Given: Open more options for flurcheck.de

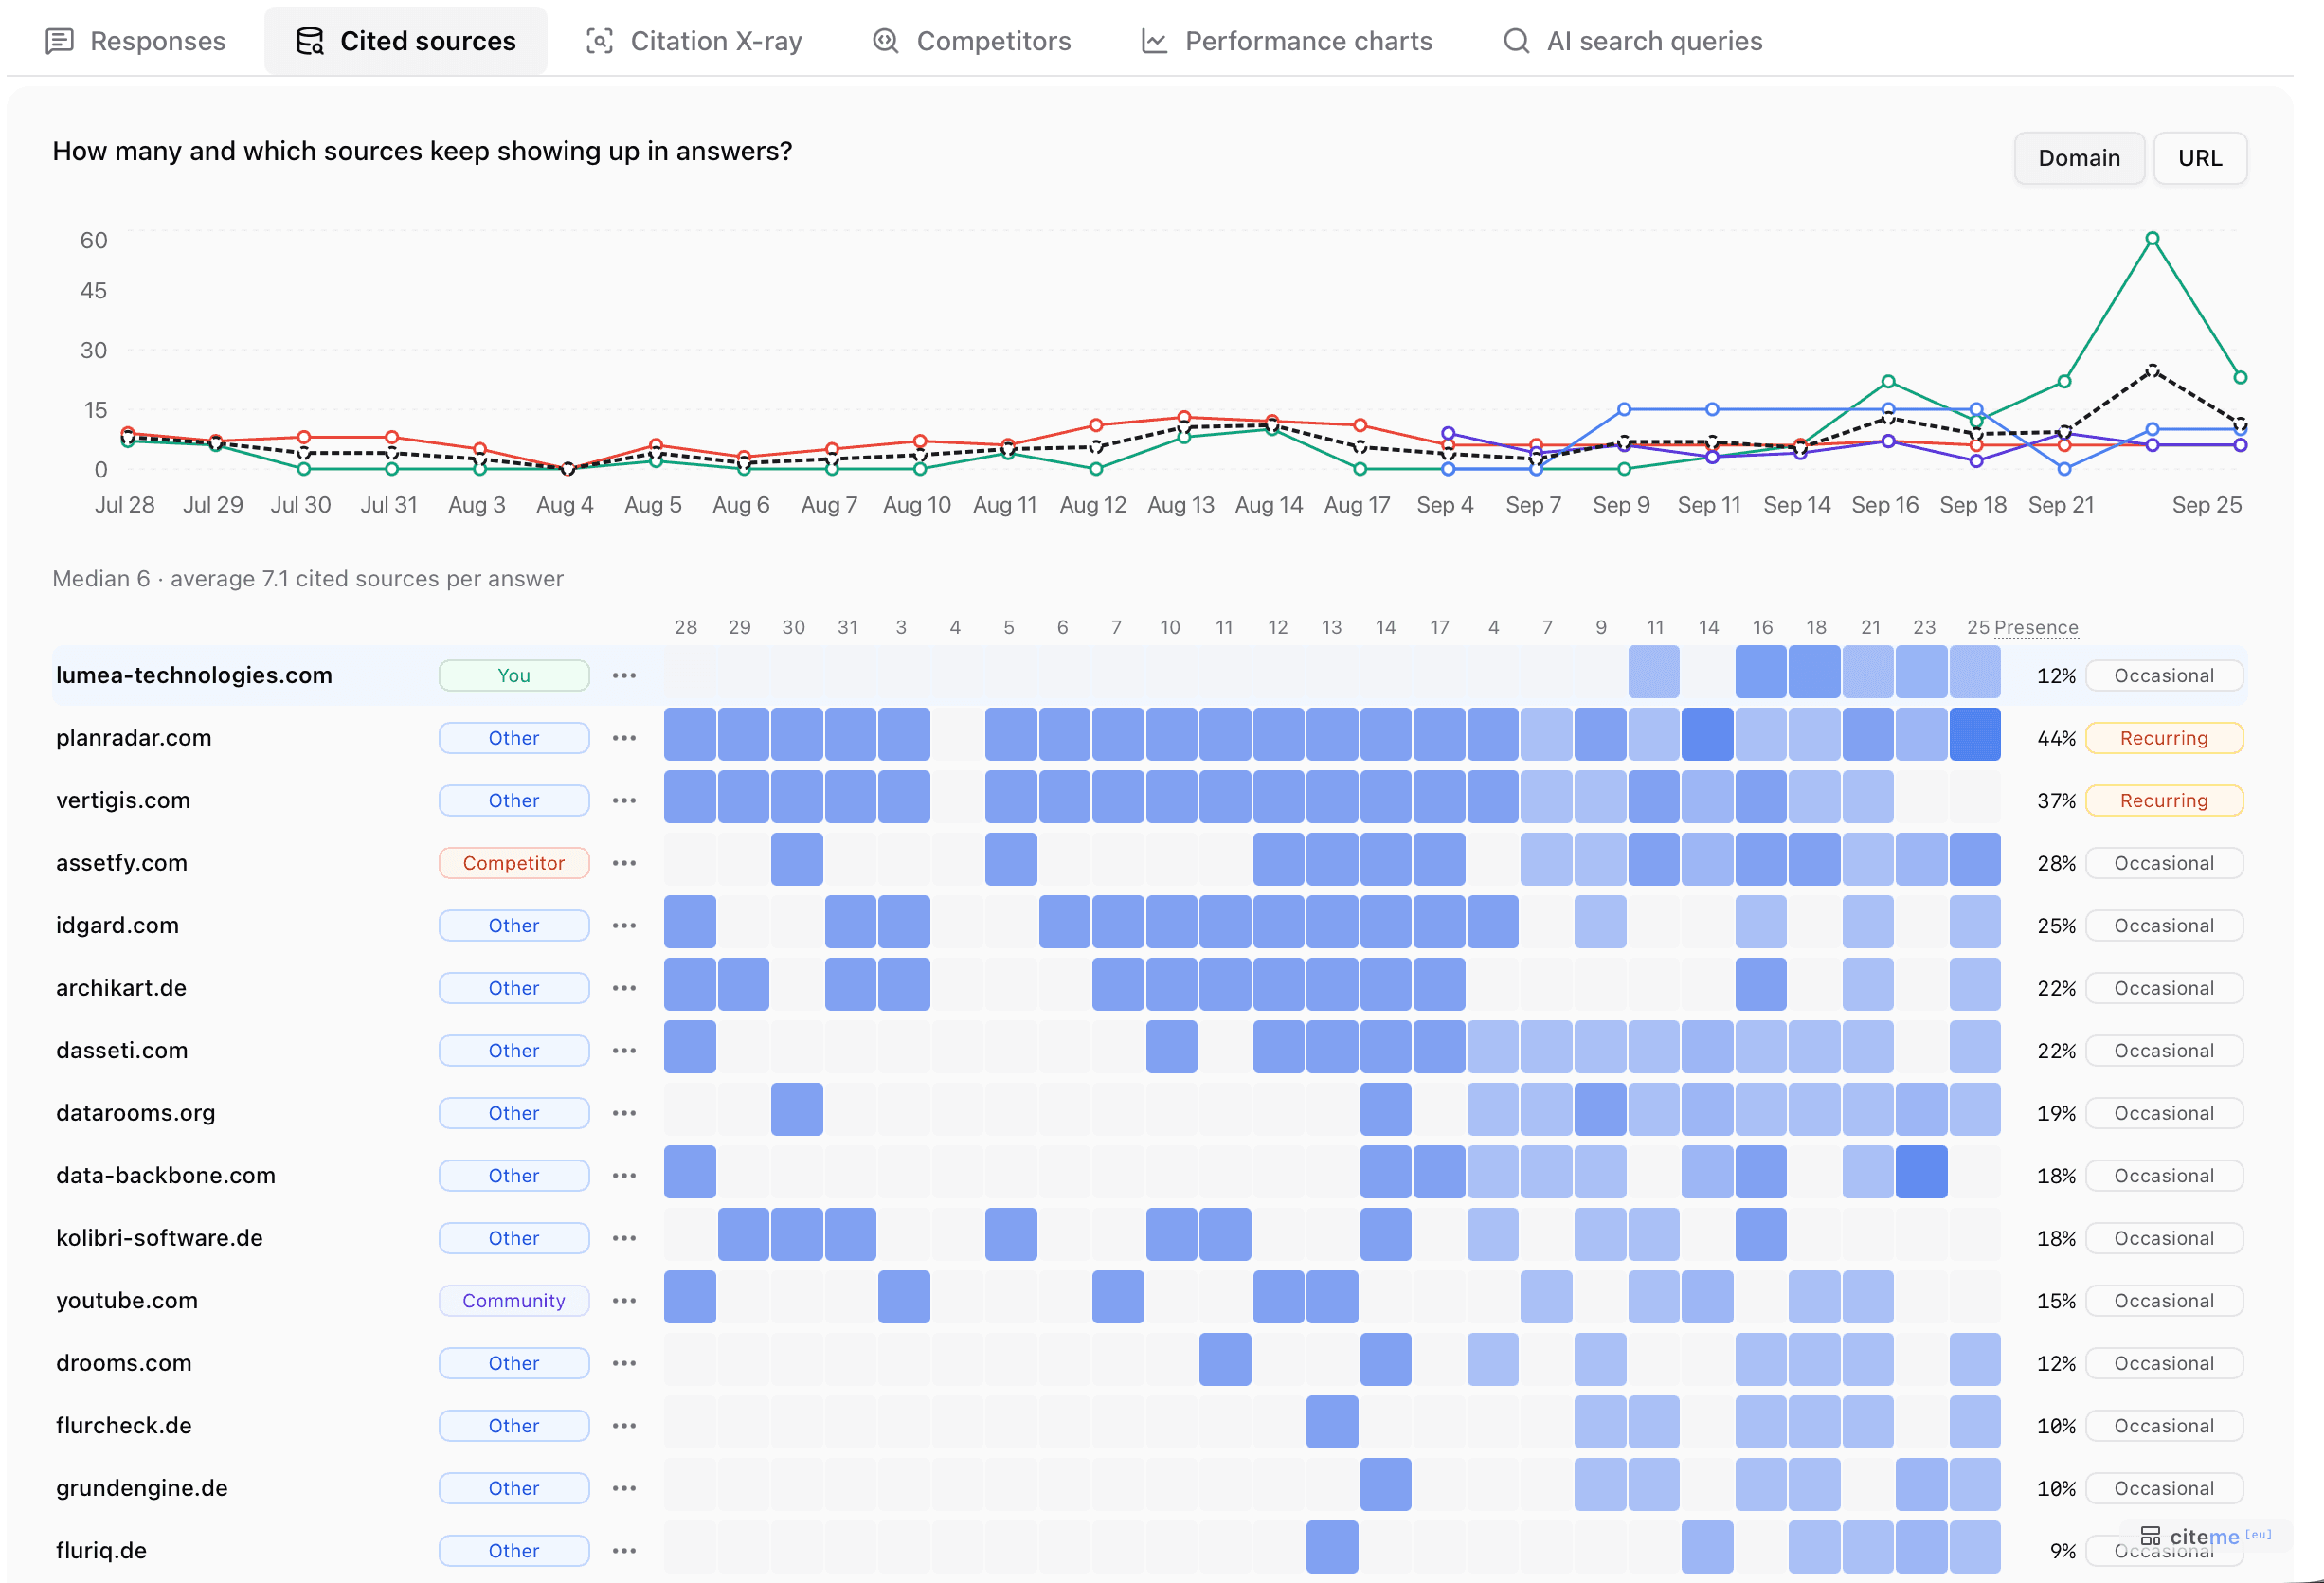Looking at the screenshot, I should (624, 1426).
